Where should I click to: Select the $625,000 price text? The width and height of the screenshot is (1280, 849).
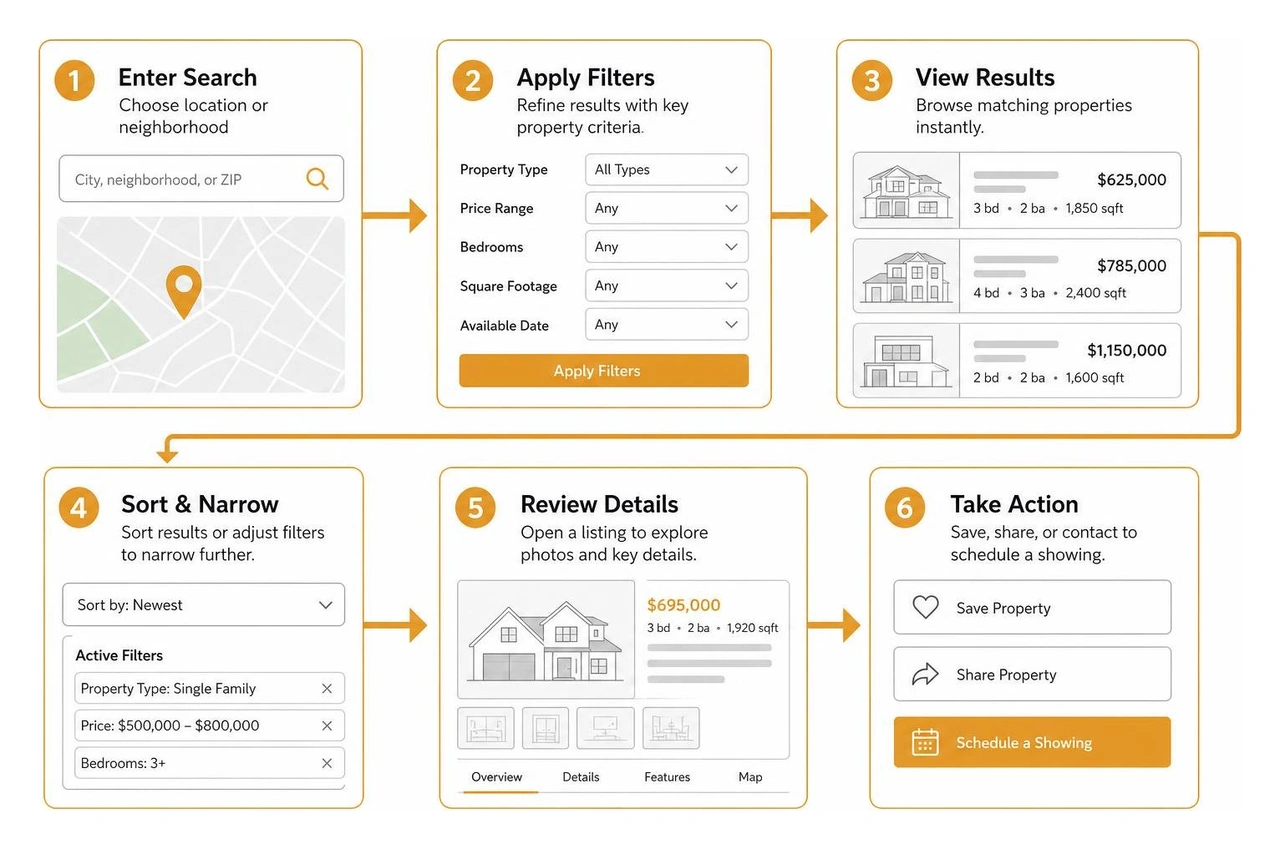1131,180
